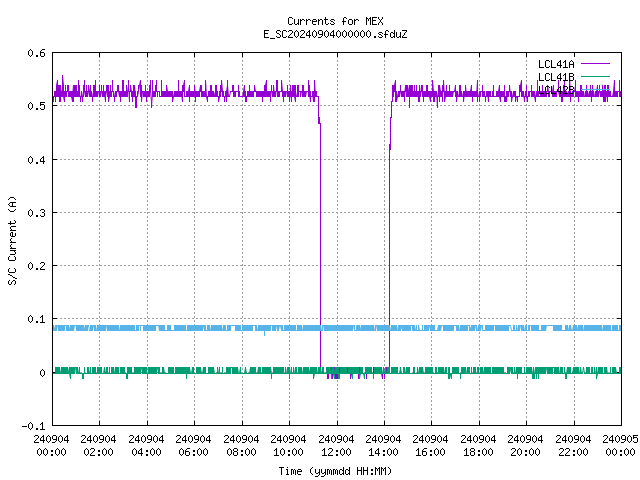Click the 0.2 y-axis tick label
The image size is (640, 480).
[x=36, y=266]
